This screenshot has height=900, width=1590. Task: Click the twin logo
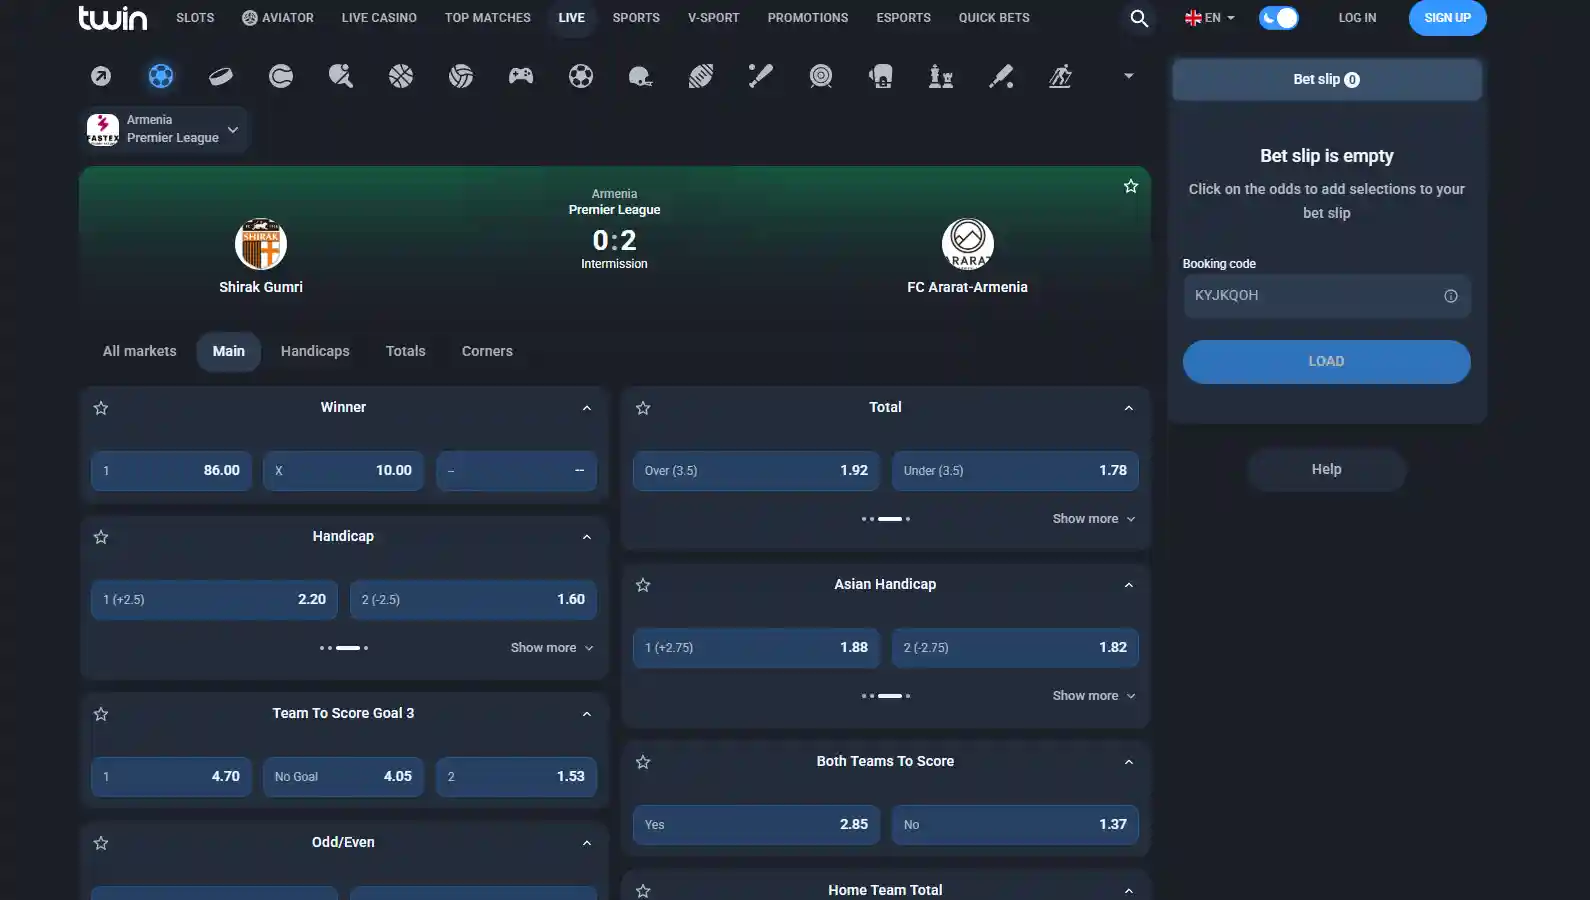point(112,18)
